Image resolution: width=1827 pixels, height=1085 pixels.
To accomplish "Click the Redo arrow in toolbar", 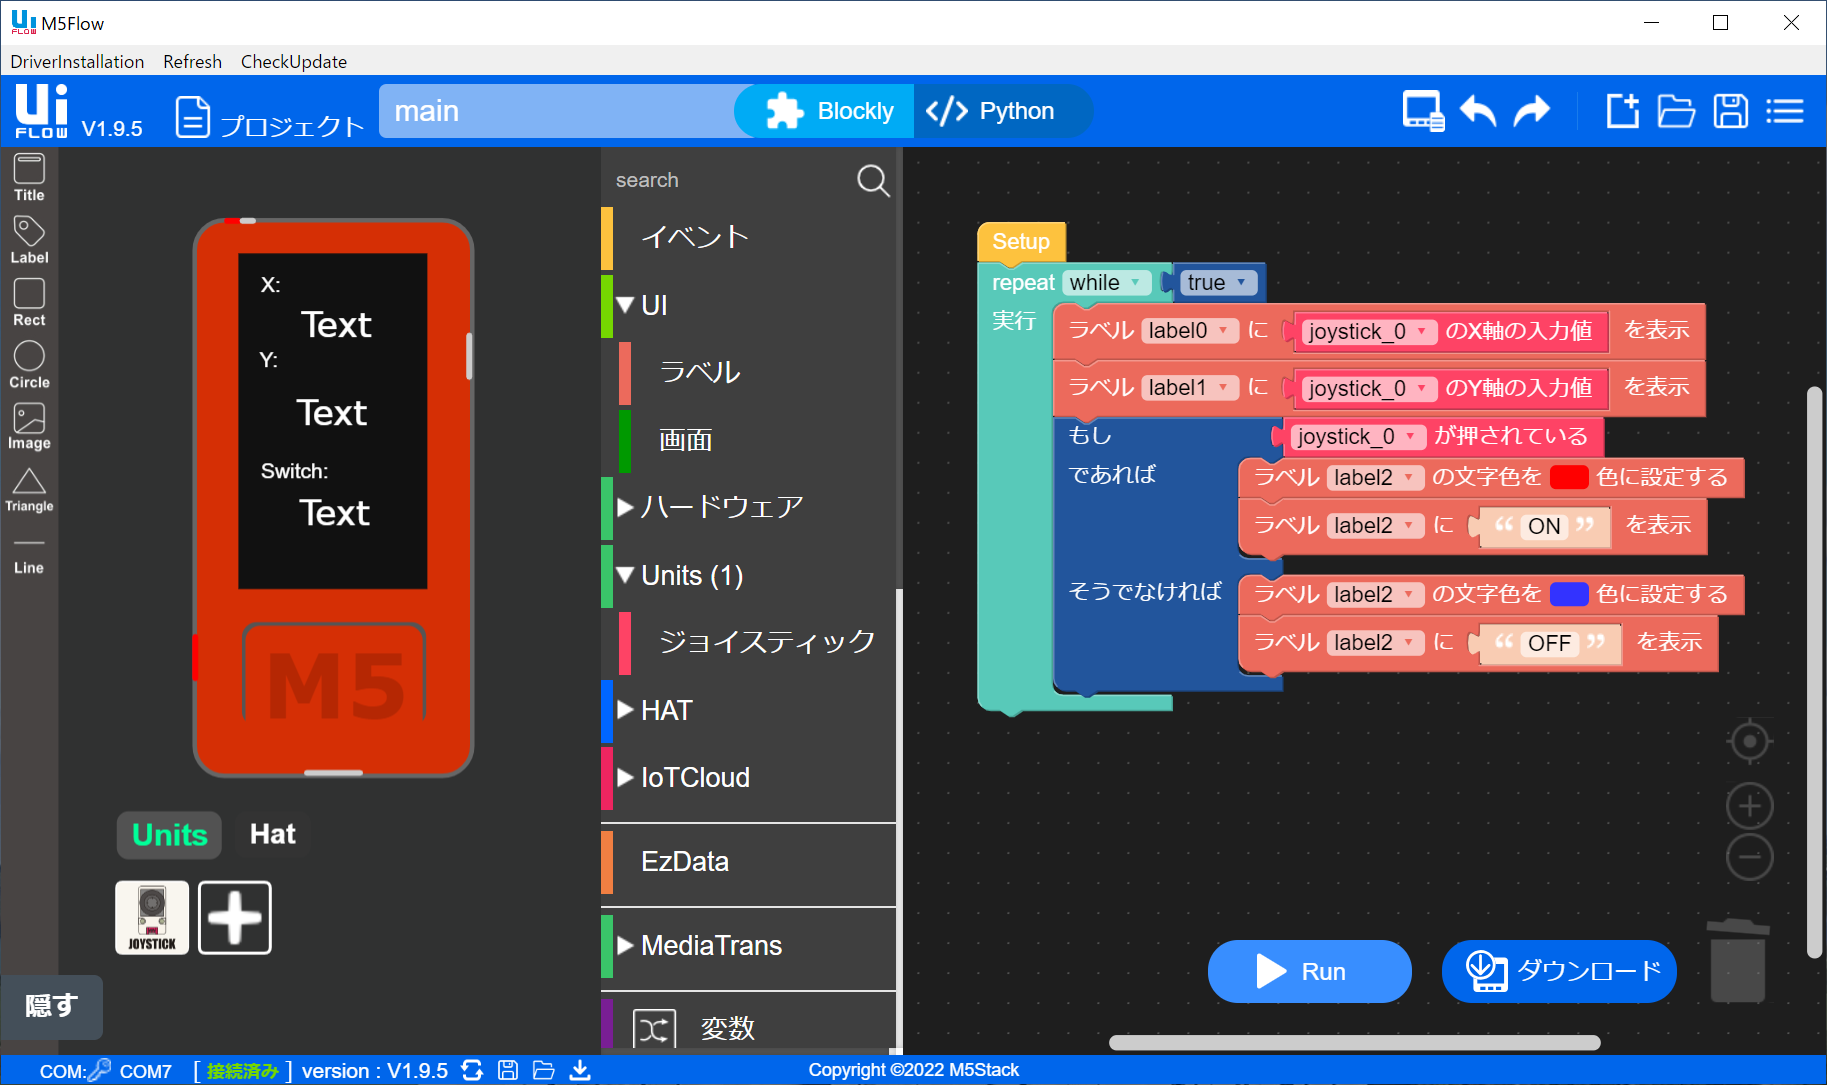I will [x=1531, y=111].
